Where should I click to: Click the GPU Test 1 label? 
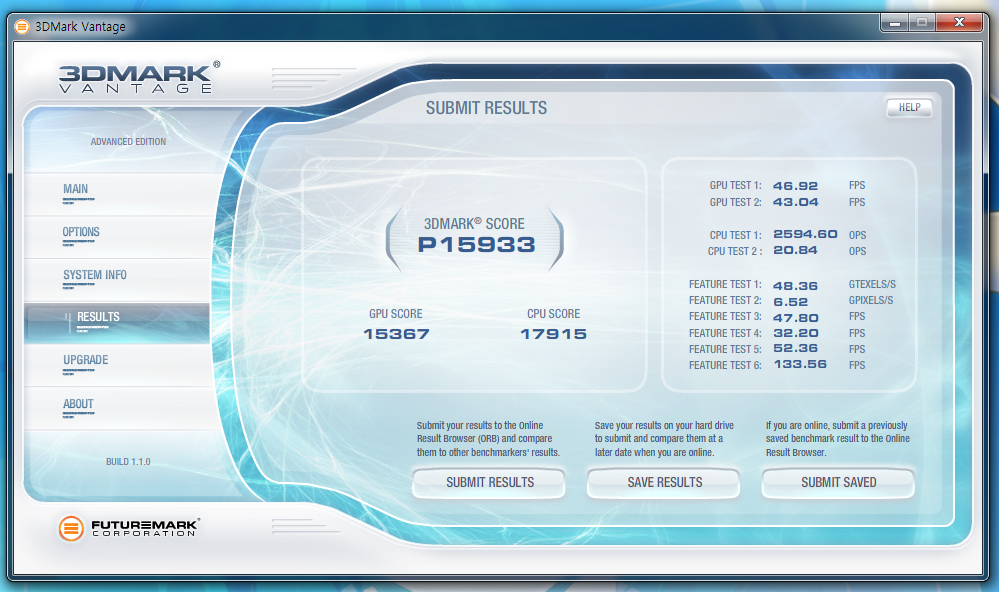click(x=736, y=185)
